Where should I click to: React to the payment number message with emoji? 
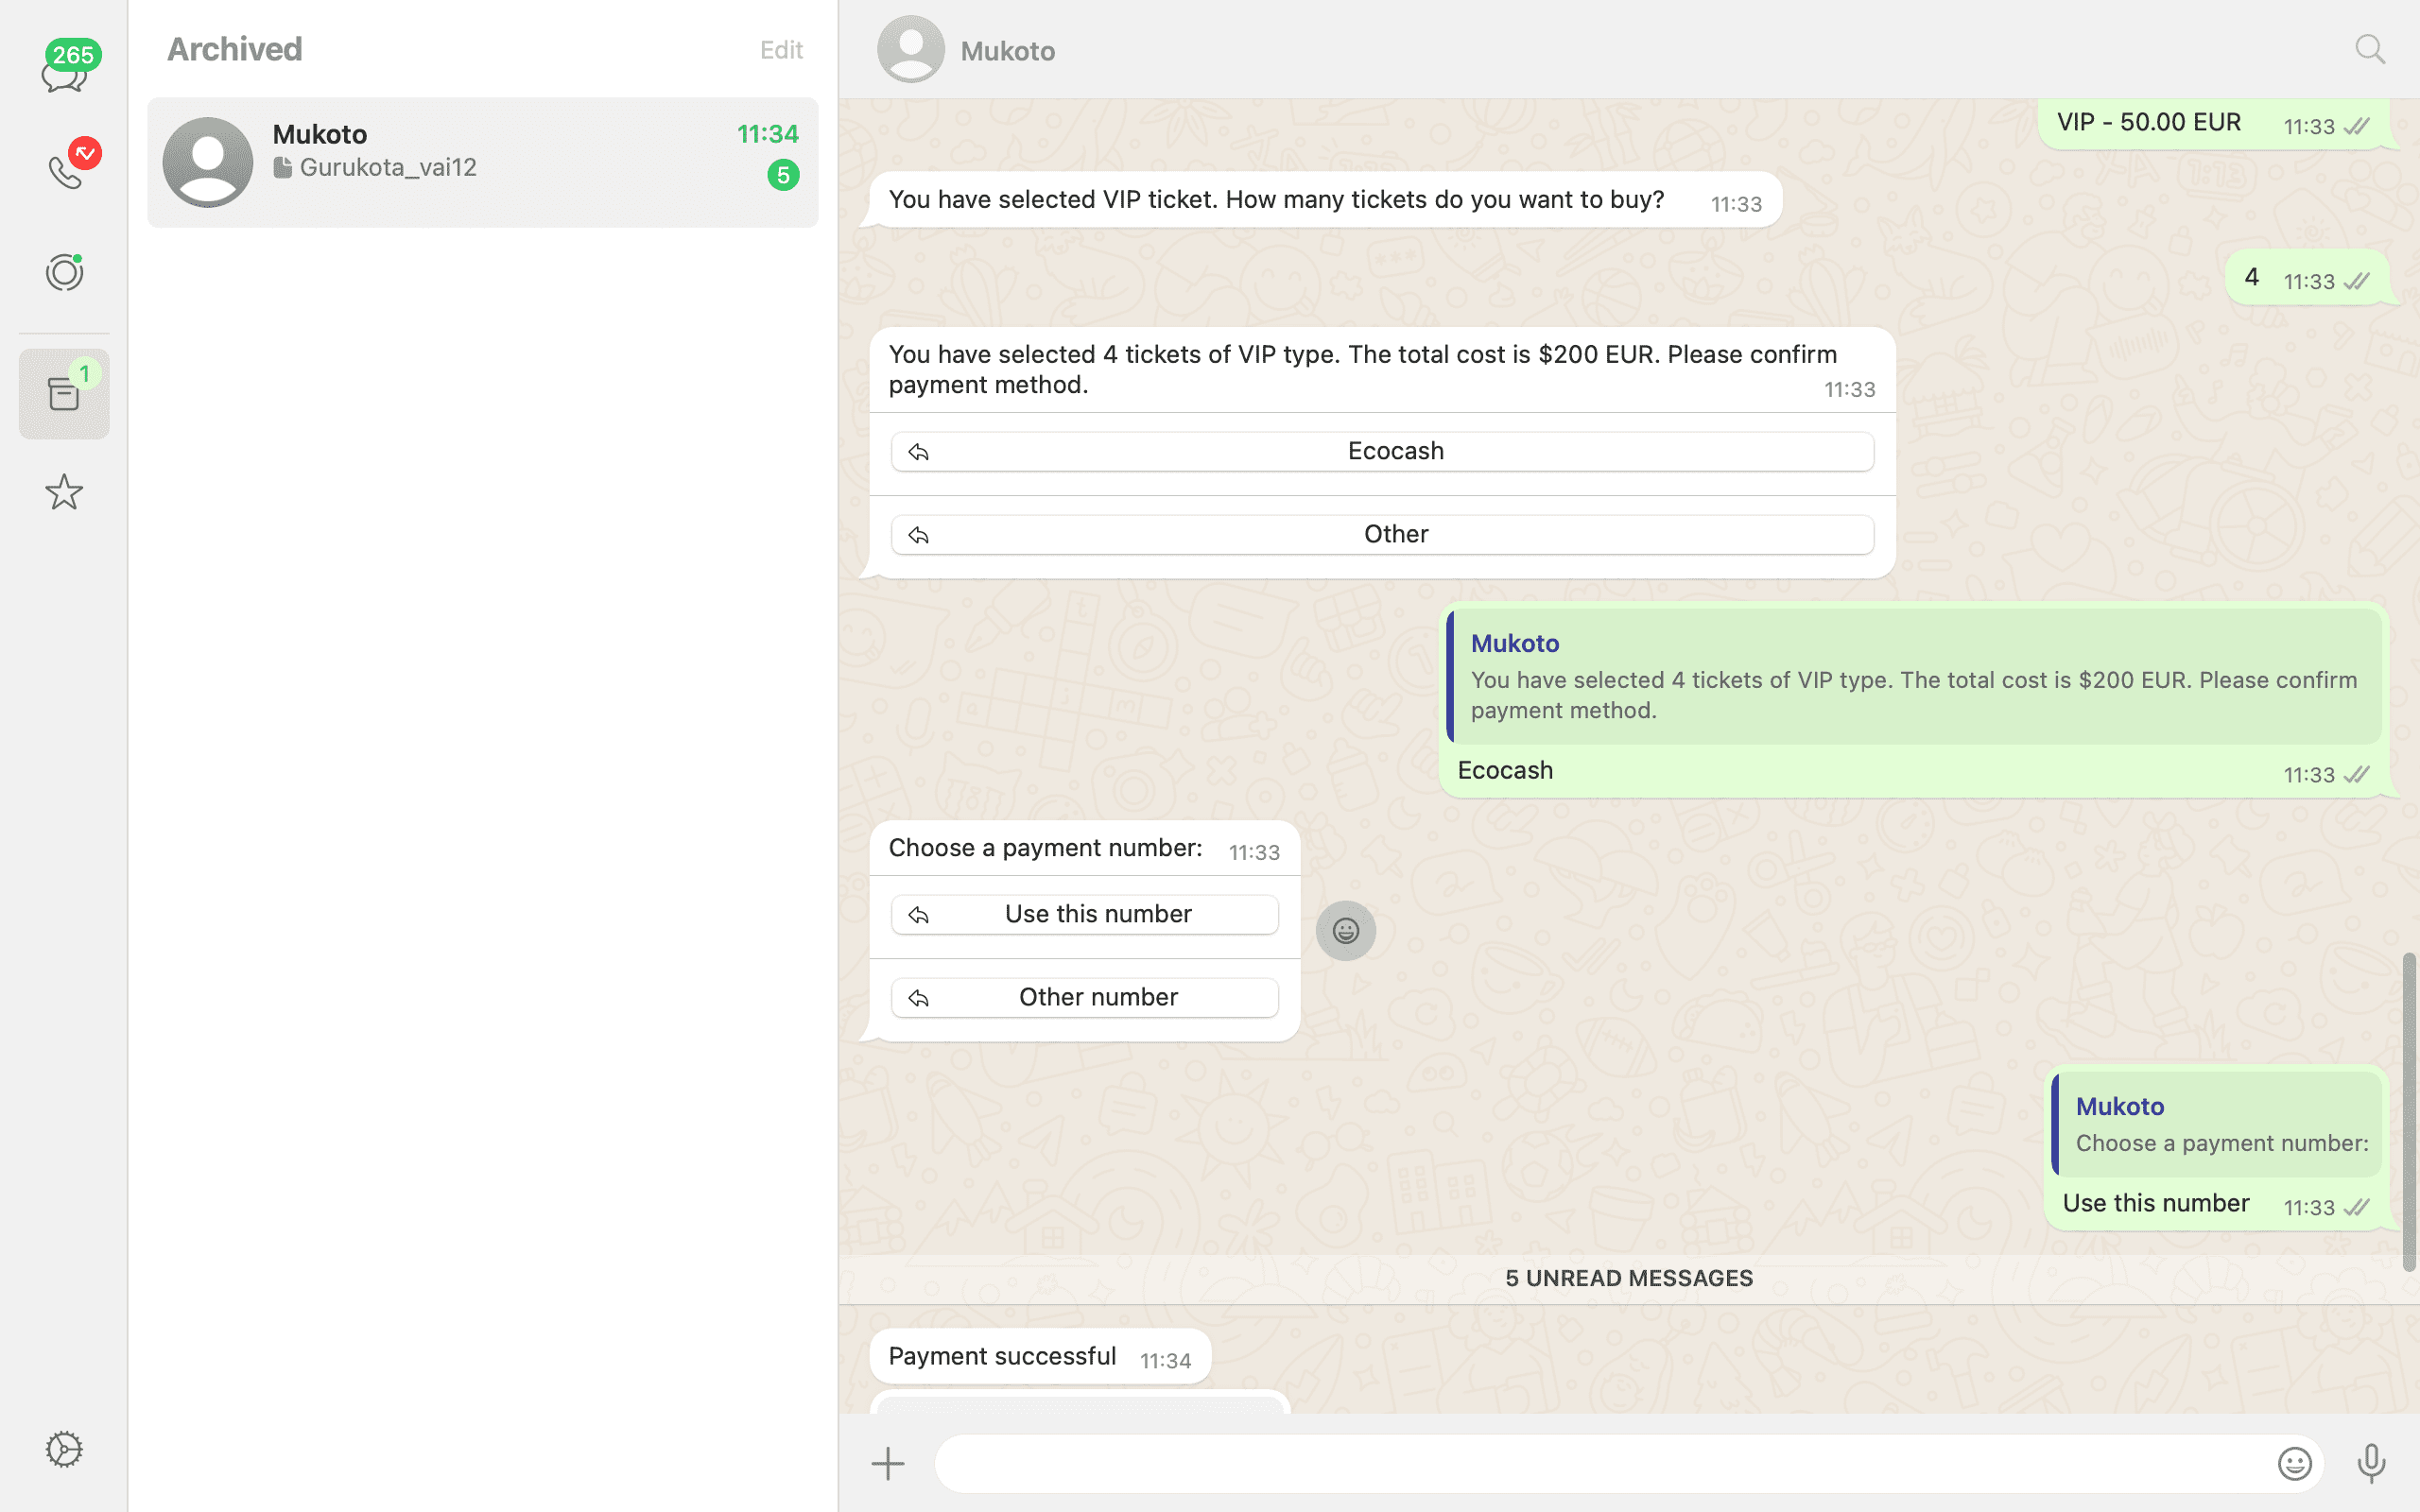(x=1345, y=931)
